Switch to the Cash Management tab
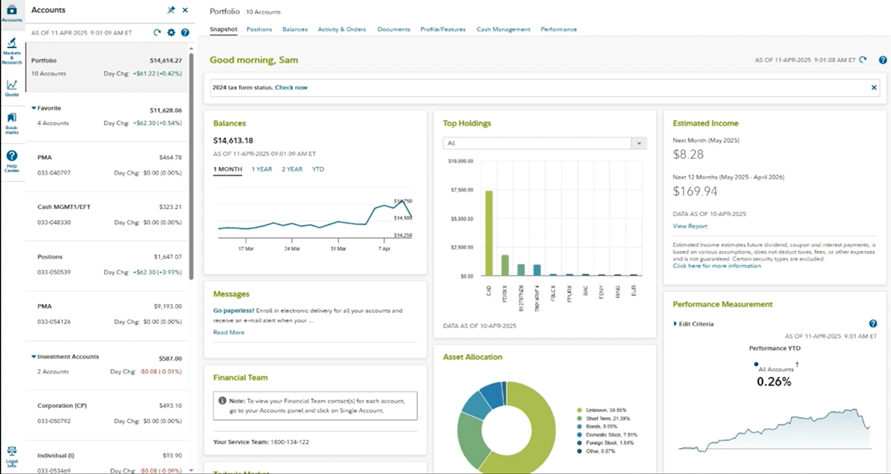The image size is (891, 474). [503, 29]
